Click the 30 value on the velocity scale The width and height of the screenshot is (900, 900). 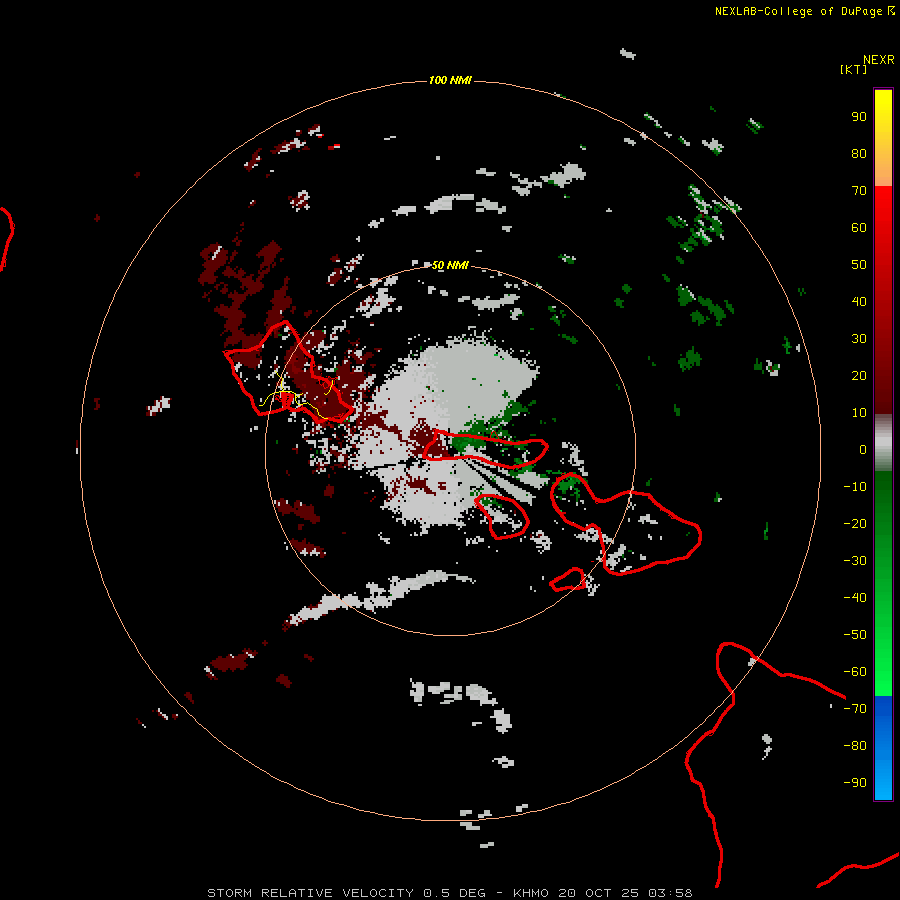tap(859, 339)
